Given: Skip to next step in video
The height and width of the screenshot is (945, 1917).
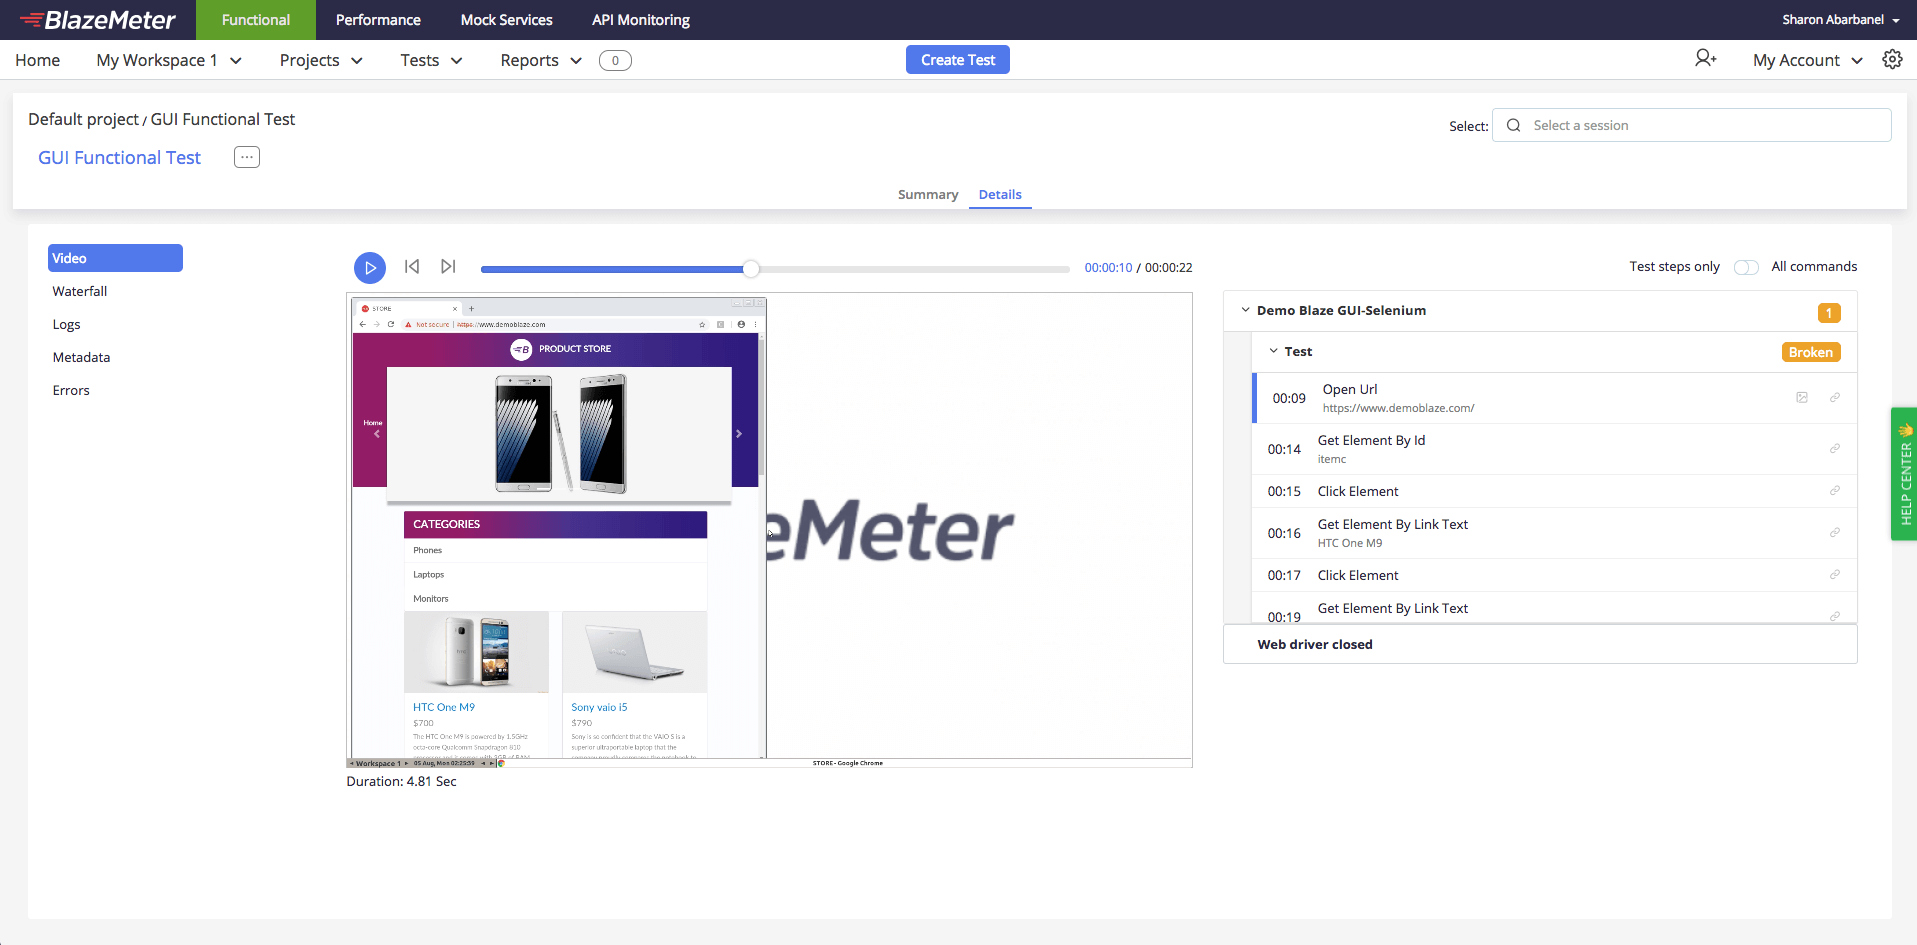Looking at the screenshot, I should (448, 266).
